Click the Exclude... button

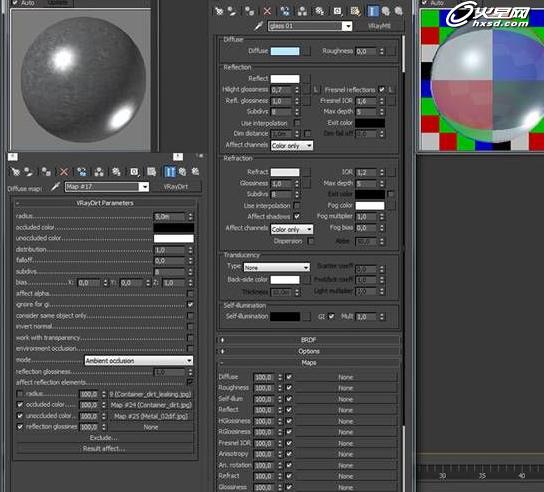pyautogui.click(x=104, y=438)
